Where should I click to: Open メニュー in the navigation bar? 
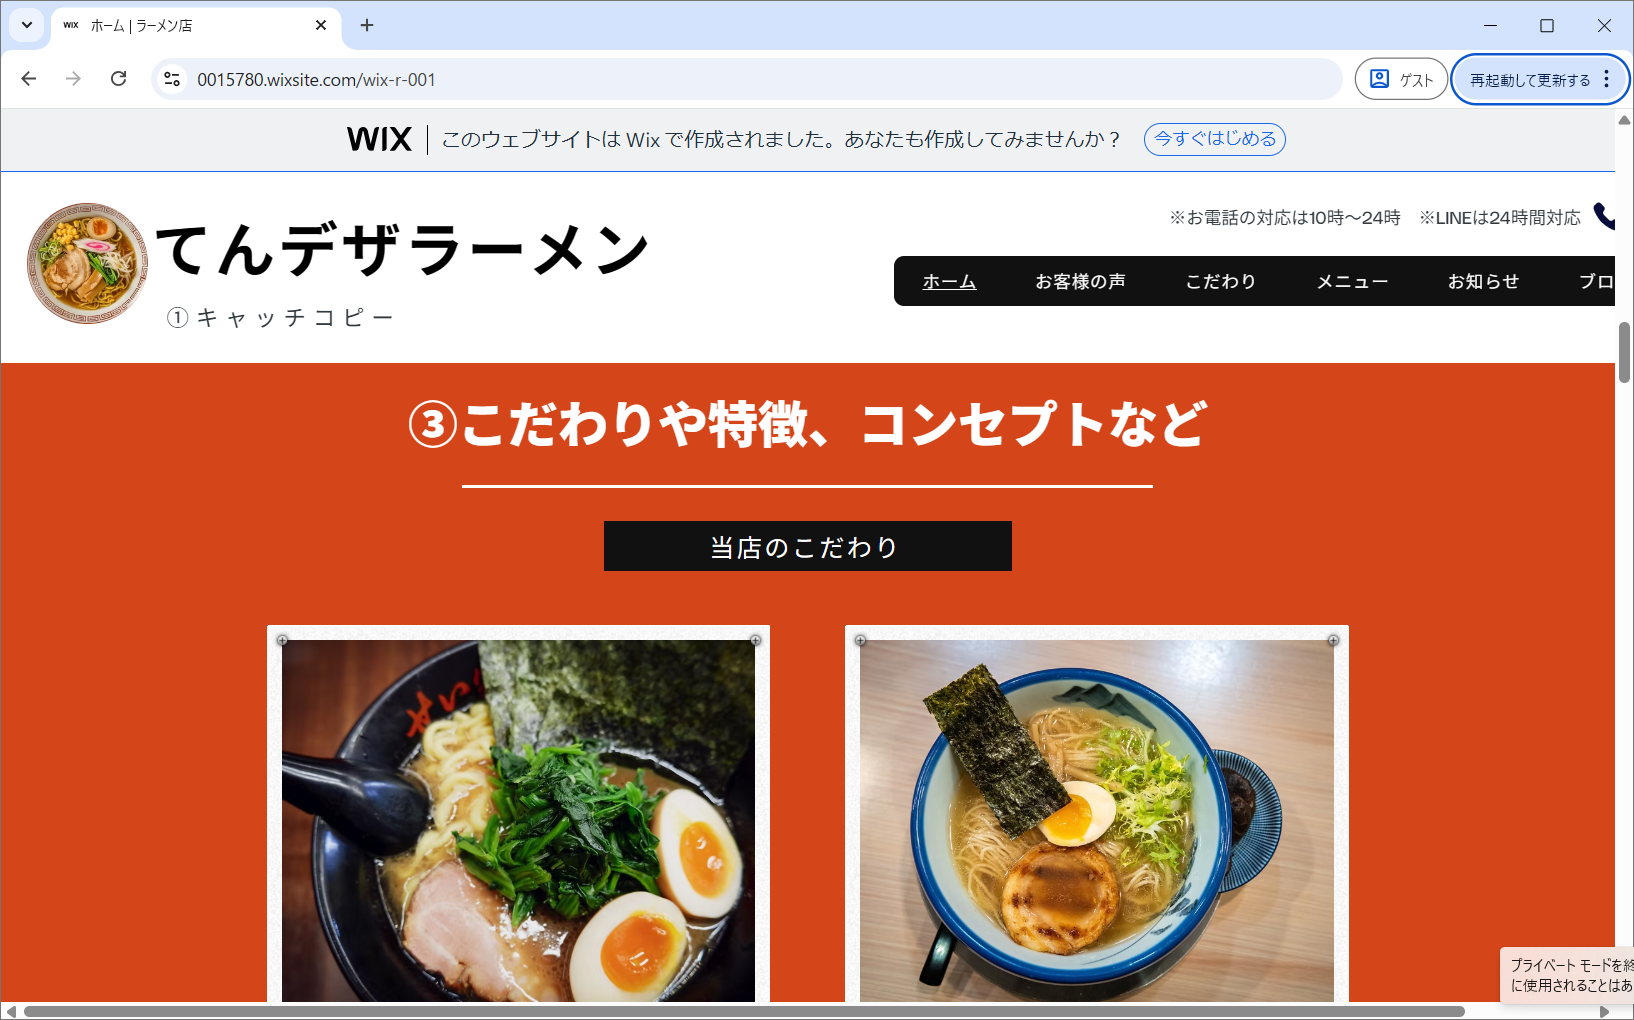click(1352, 282)
